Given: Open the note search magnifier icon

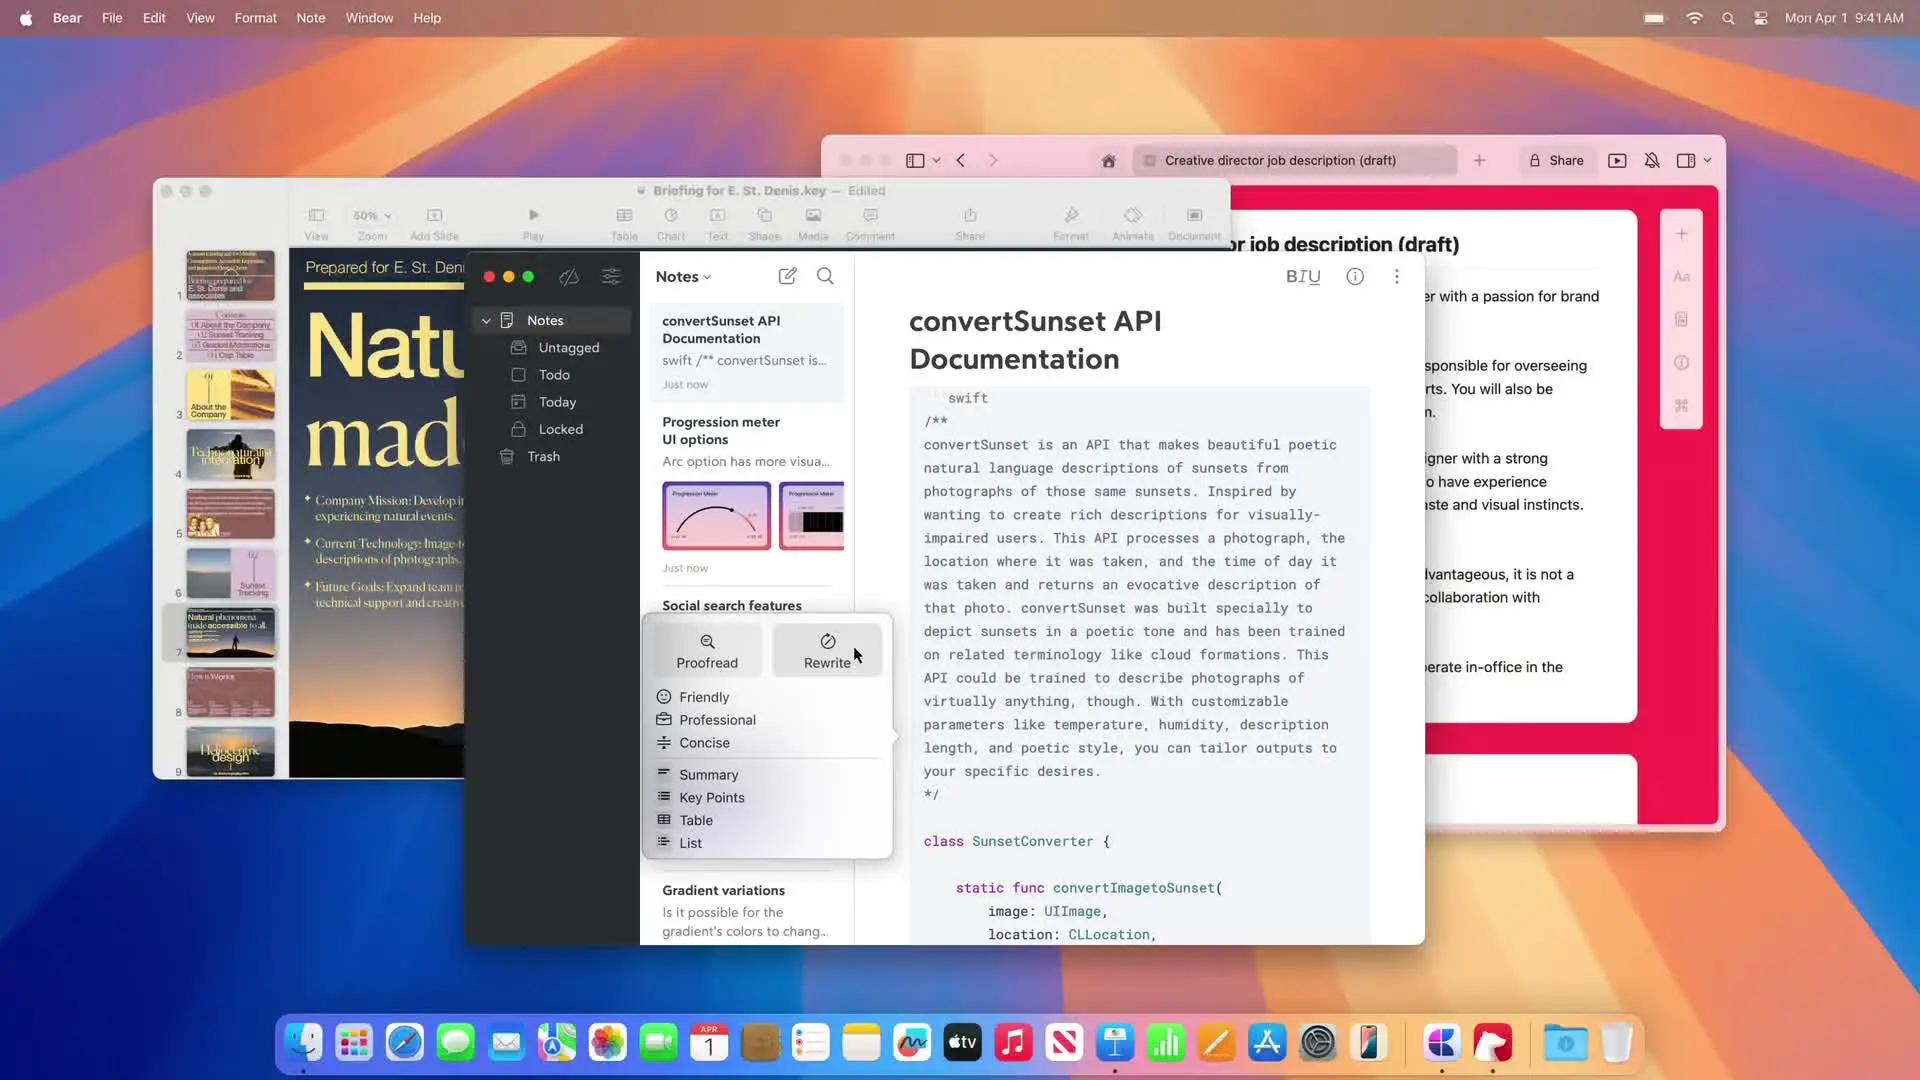Looking at the screenshot, I should pos(825,276).
